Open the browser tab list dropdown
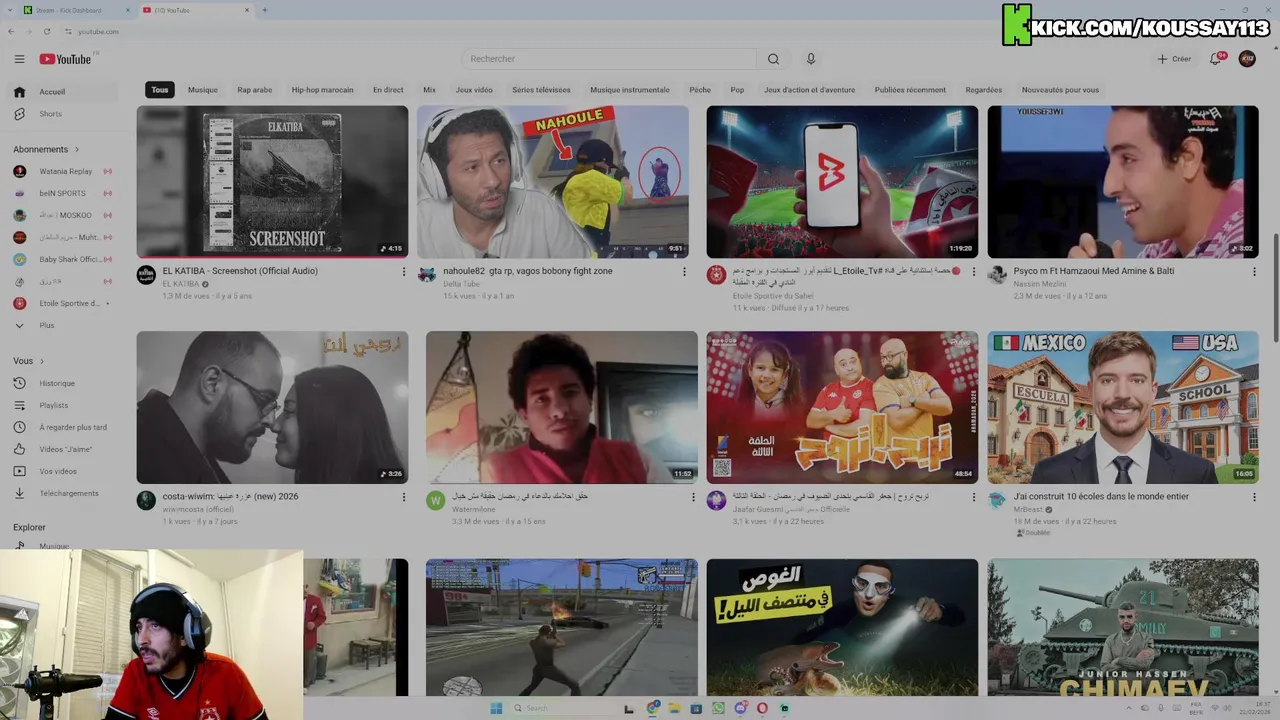 (x=11, y=10)
